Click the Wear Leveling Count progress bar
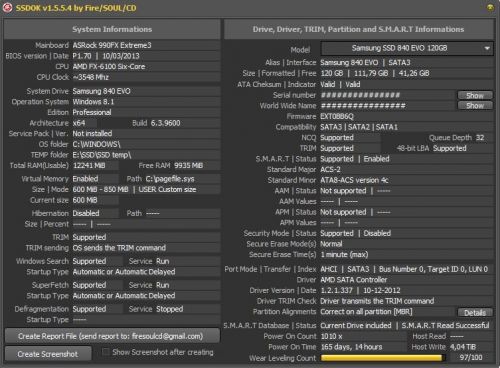The width and height of the screenshot is (500, 368). (383, 358)
